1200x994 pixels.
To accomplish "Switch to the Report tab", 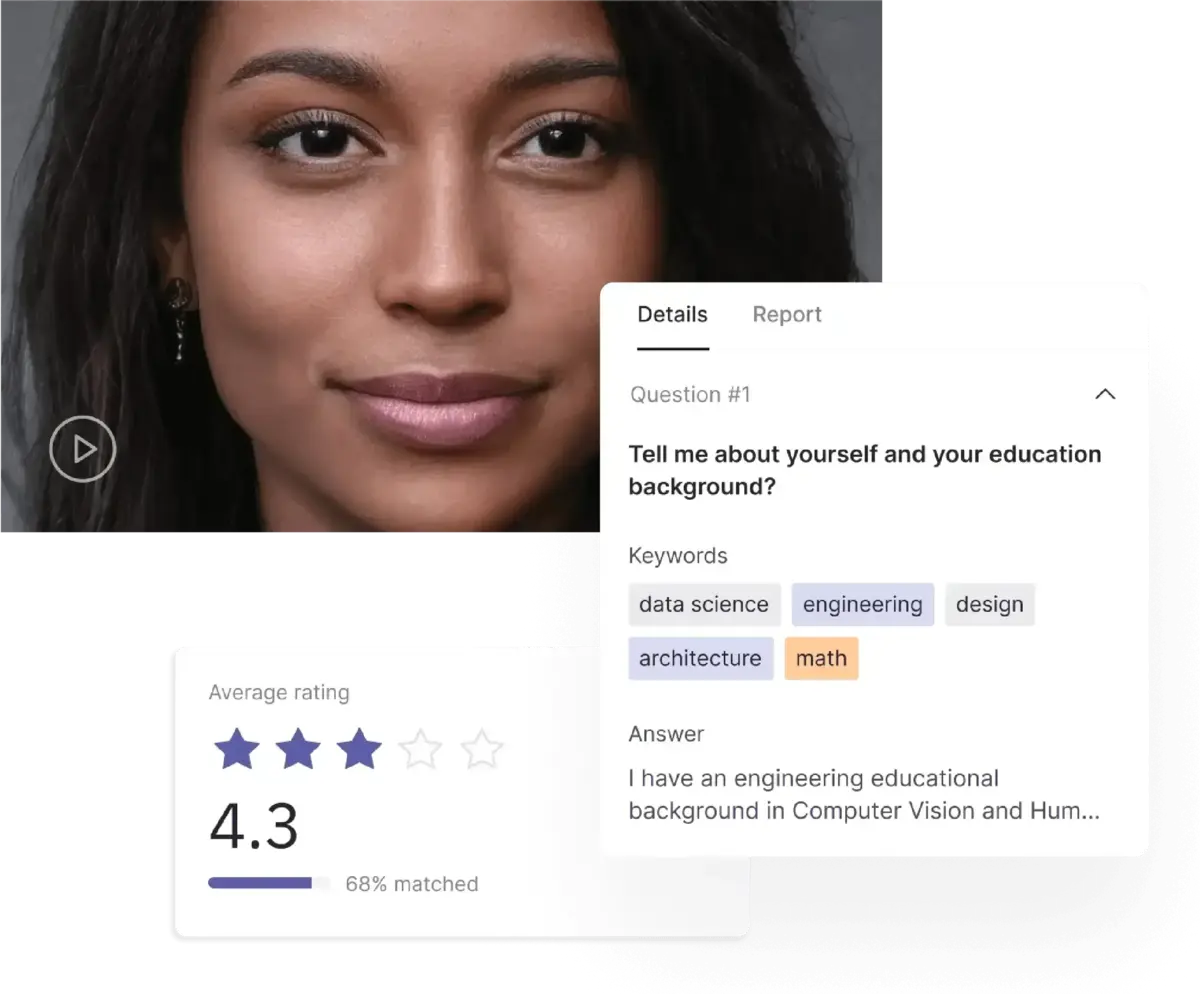I will (x=787, y=314).
